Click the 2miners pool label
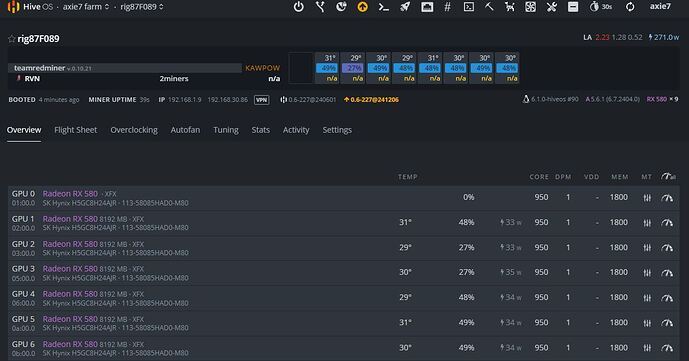The height and width of the screenshot is (361, 689). [x=174, y=79]
